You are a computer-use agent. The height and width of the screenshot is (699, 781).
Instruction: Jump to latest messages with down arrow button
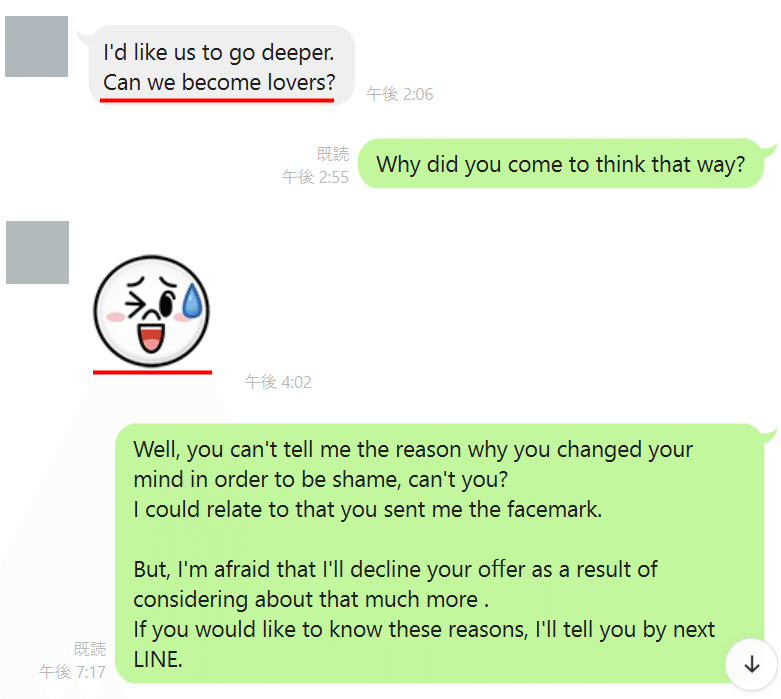pyautogui.click(x=751, y=665)
